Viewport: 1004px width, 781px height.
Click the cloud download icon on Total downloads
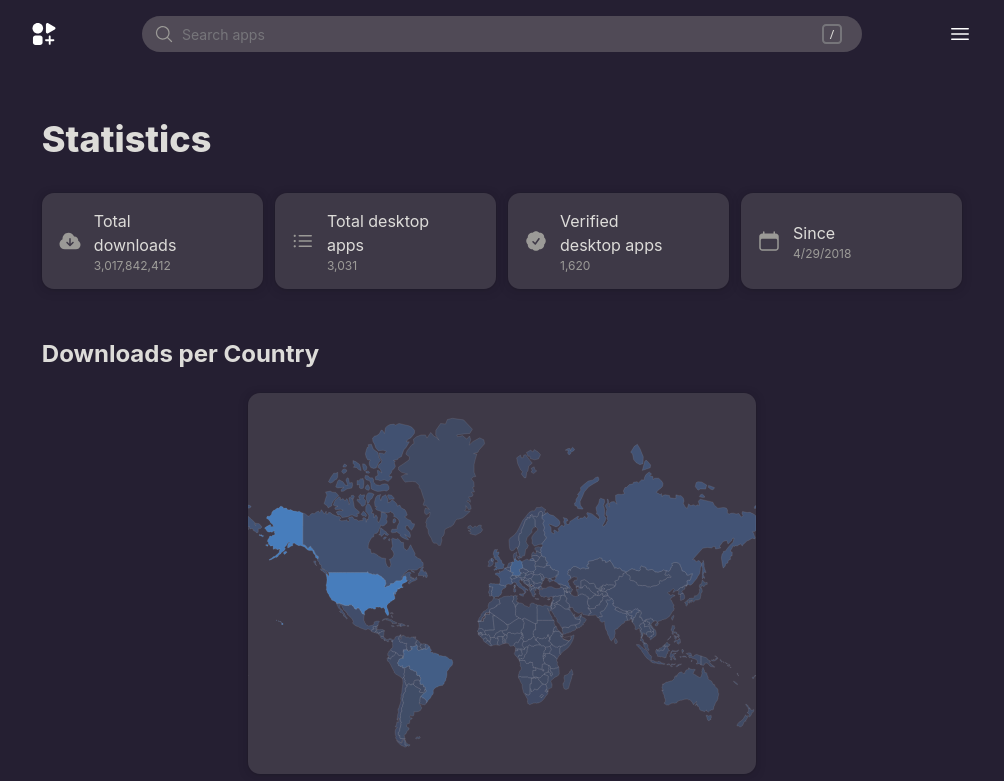point(70,241)
